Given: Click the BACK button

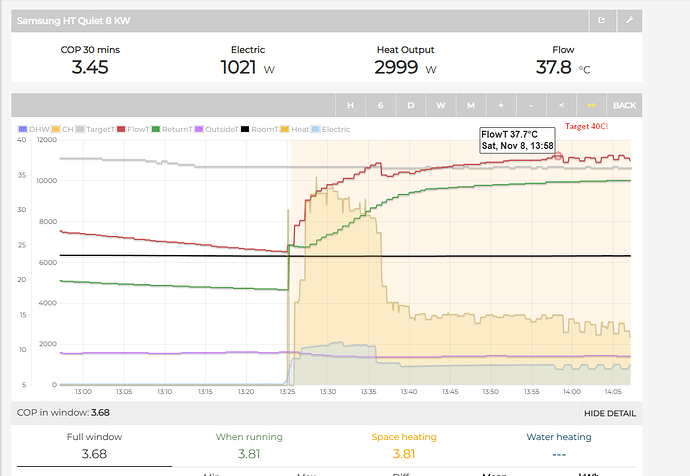Looking at the screenshot, I should click(x=624, y=105).
